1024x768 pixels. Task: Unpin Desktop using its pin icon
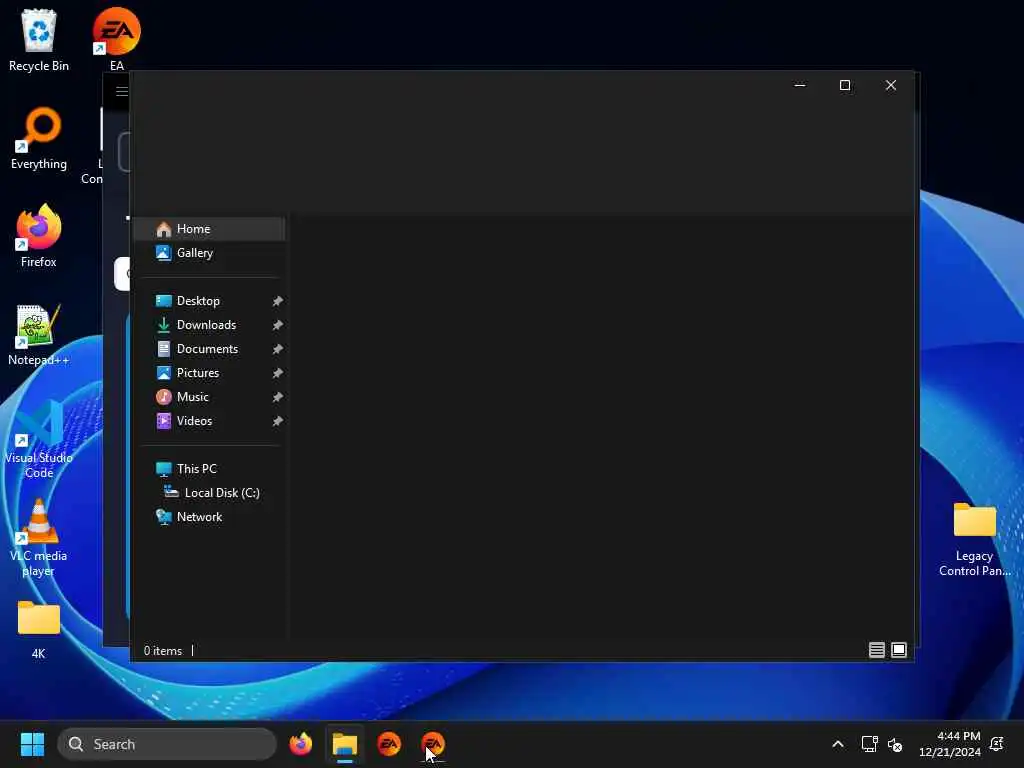278,301
